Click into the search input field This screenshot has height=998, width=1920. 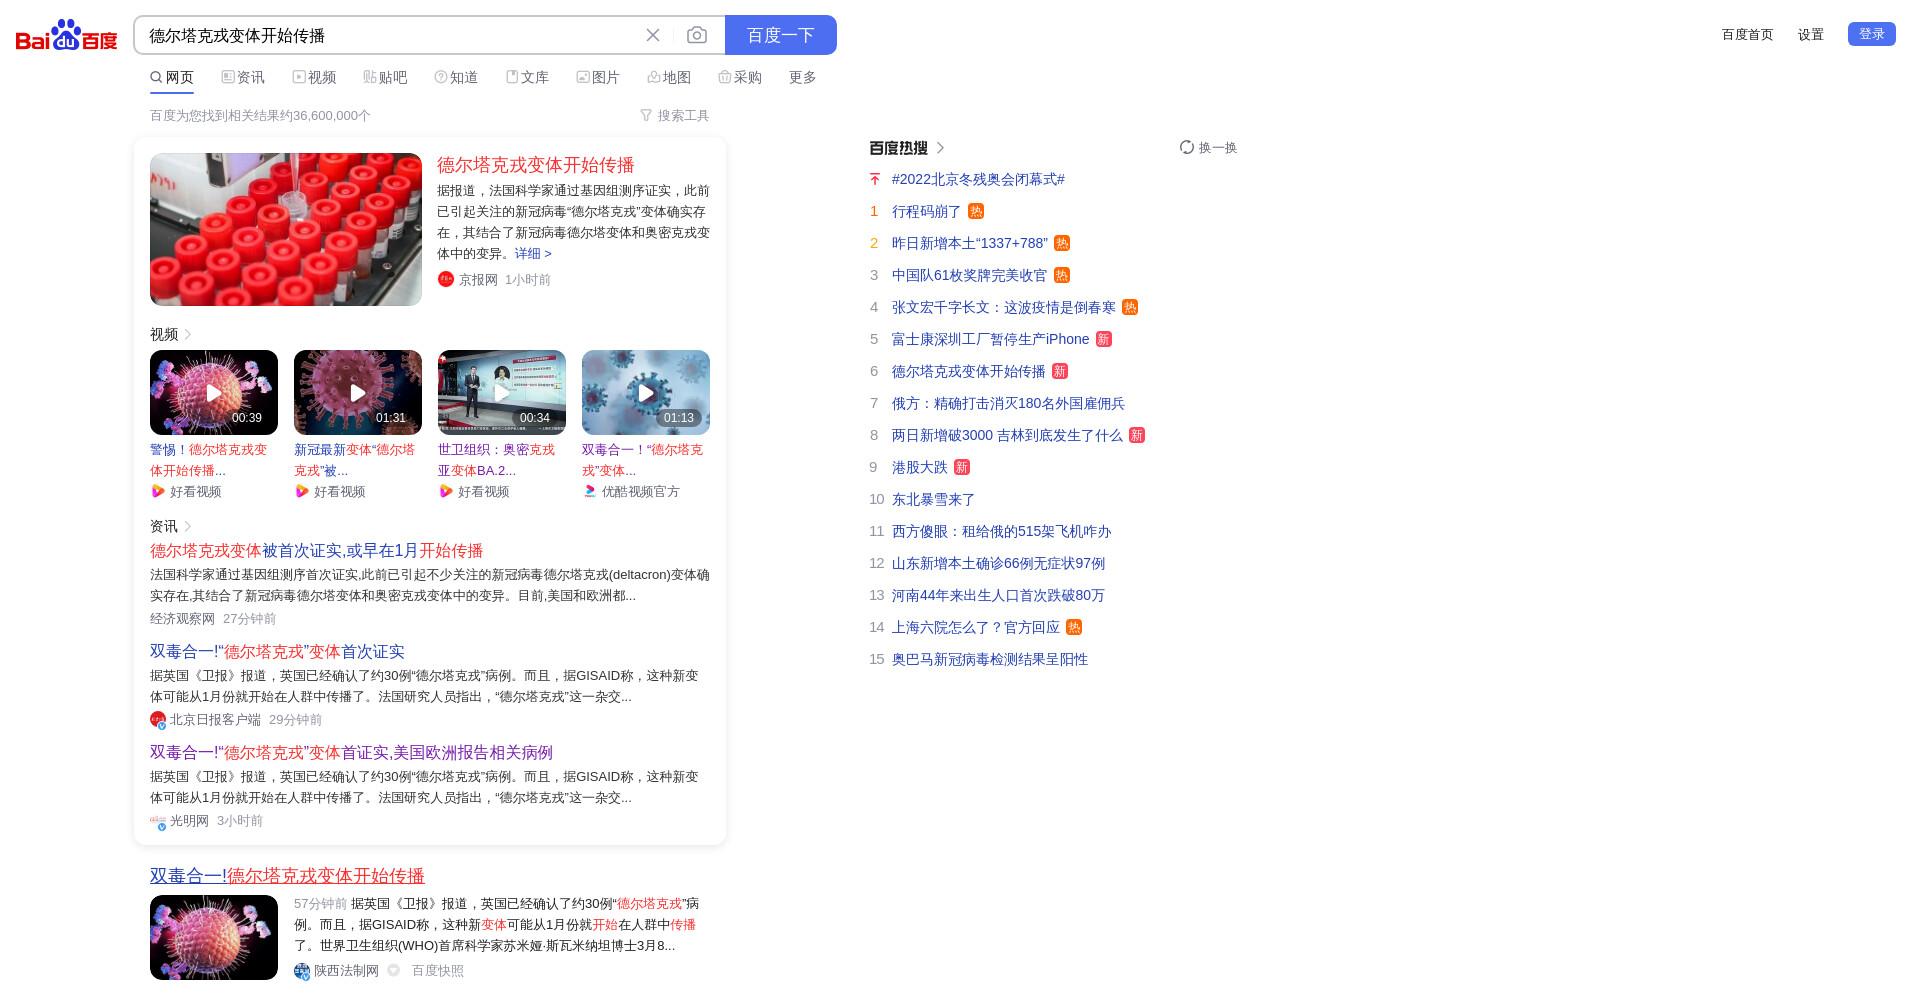(x=390, y=35)
